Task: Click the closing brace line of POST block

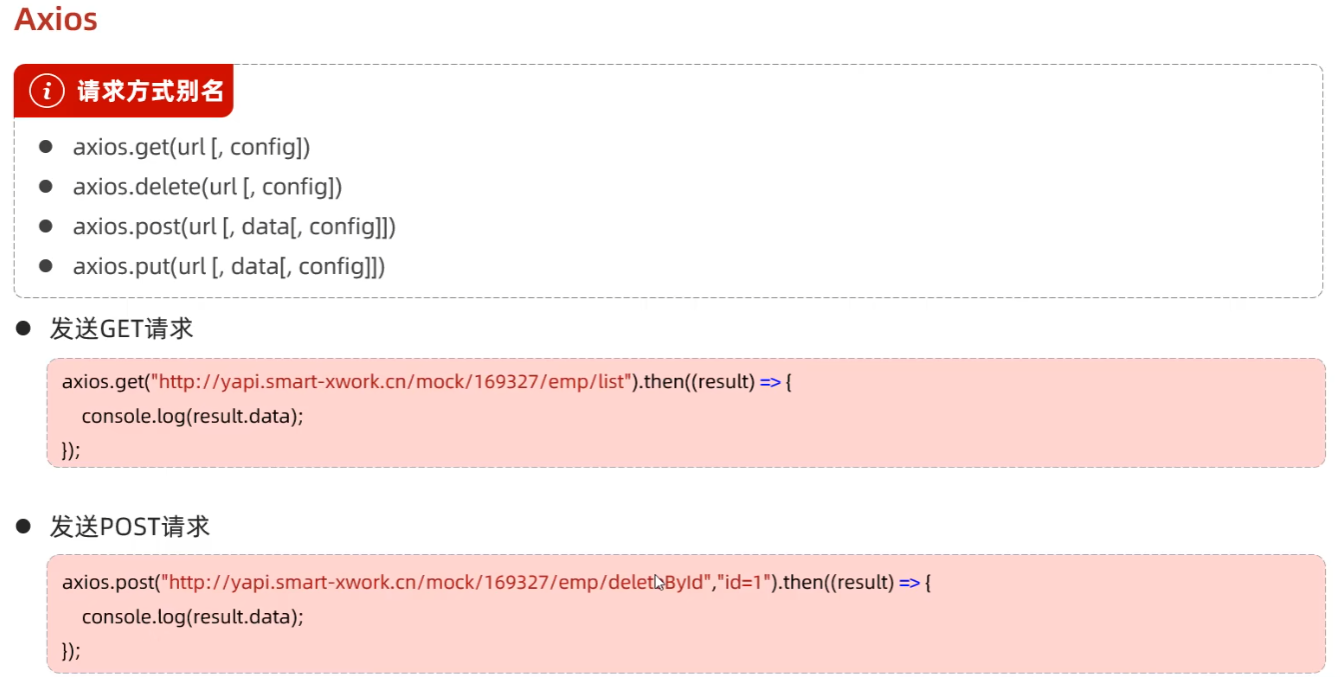Action: coord(71,650)
